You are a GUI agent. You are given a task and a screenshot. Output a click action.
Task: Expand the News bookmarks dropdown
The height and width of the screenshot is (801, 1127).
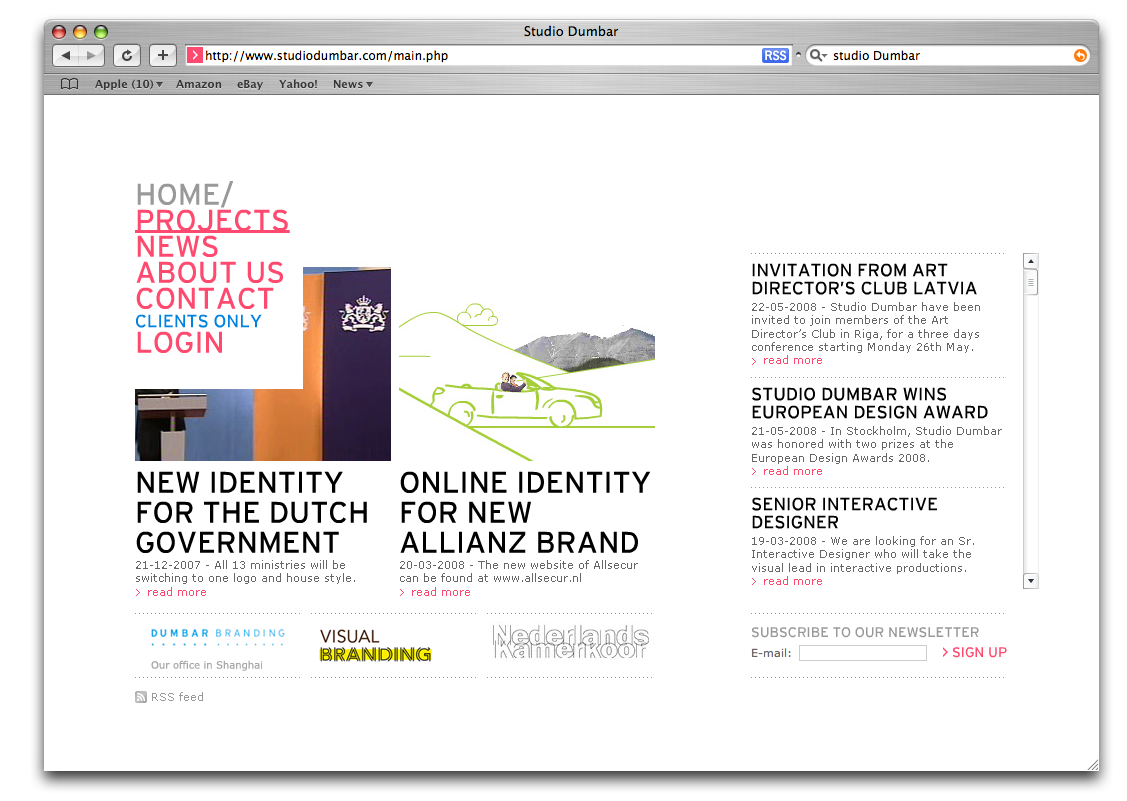[x=353, y=84]
